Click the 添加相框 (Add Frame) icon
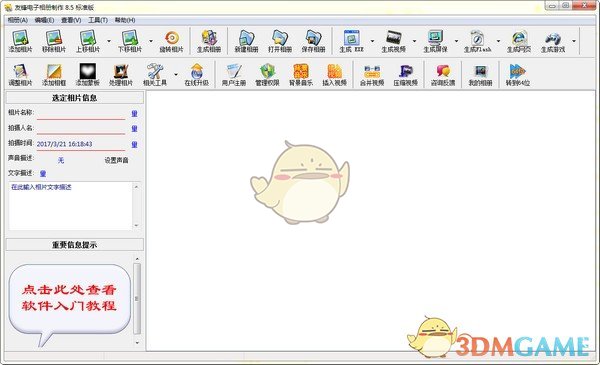This screenshot has width=600, height=365. coord(54,75)
